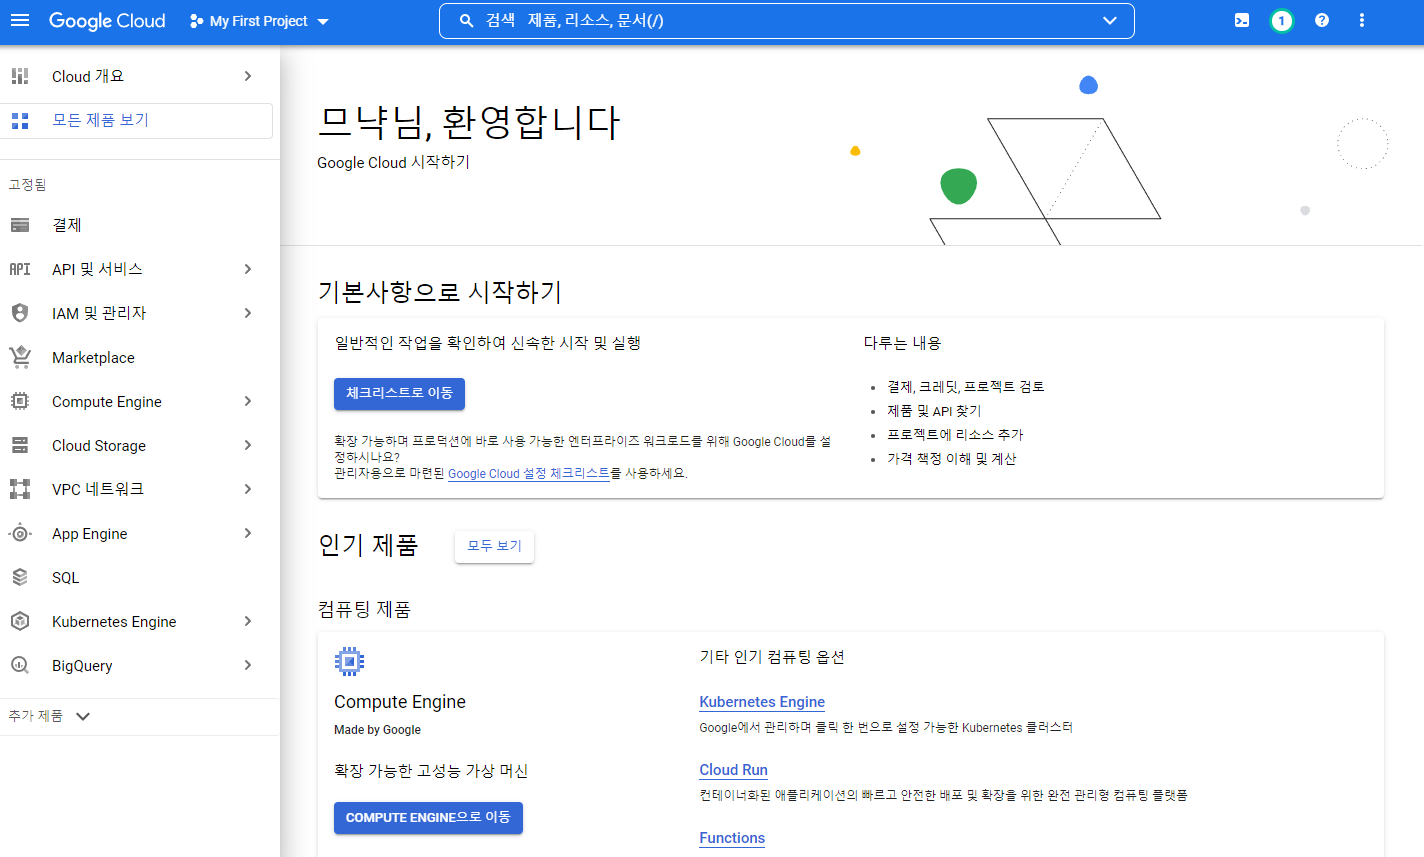Expand Compute Engine submenu arrow

tap(248, 401)
